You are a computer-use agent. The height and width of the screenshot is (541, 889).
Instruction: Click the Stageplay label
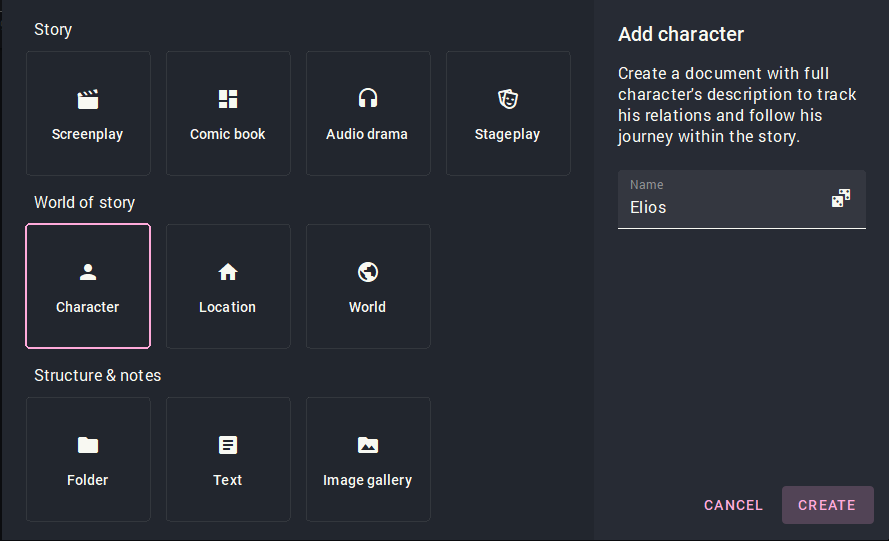(507, 134)
